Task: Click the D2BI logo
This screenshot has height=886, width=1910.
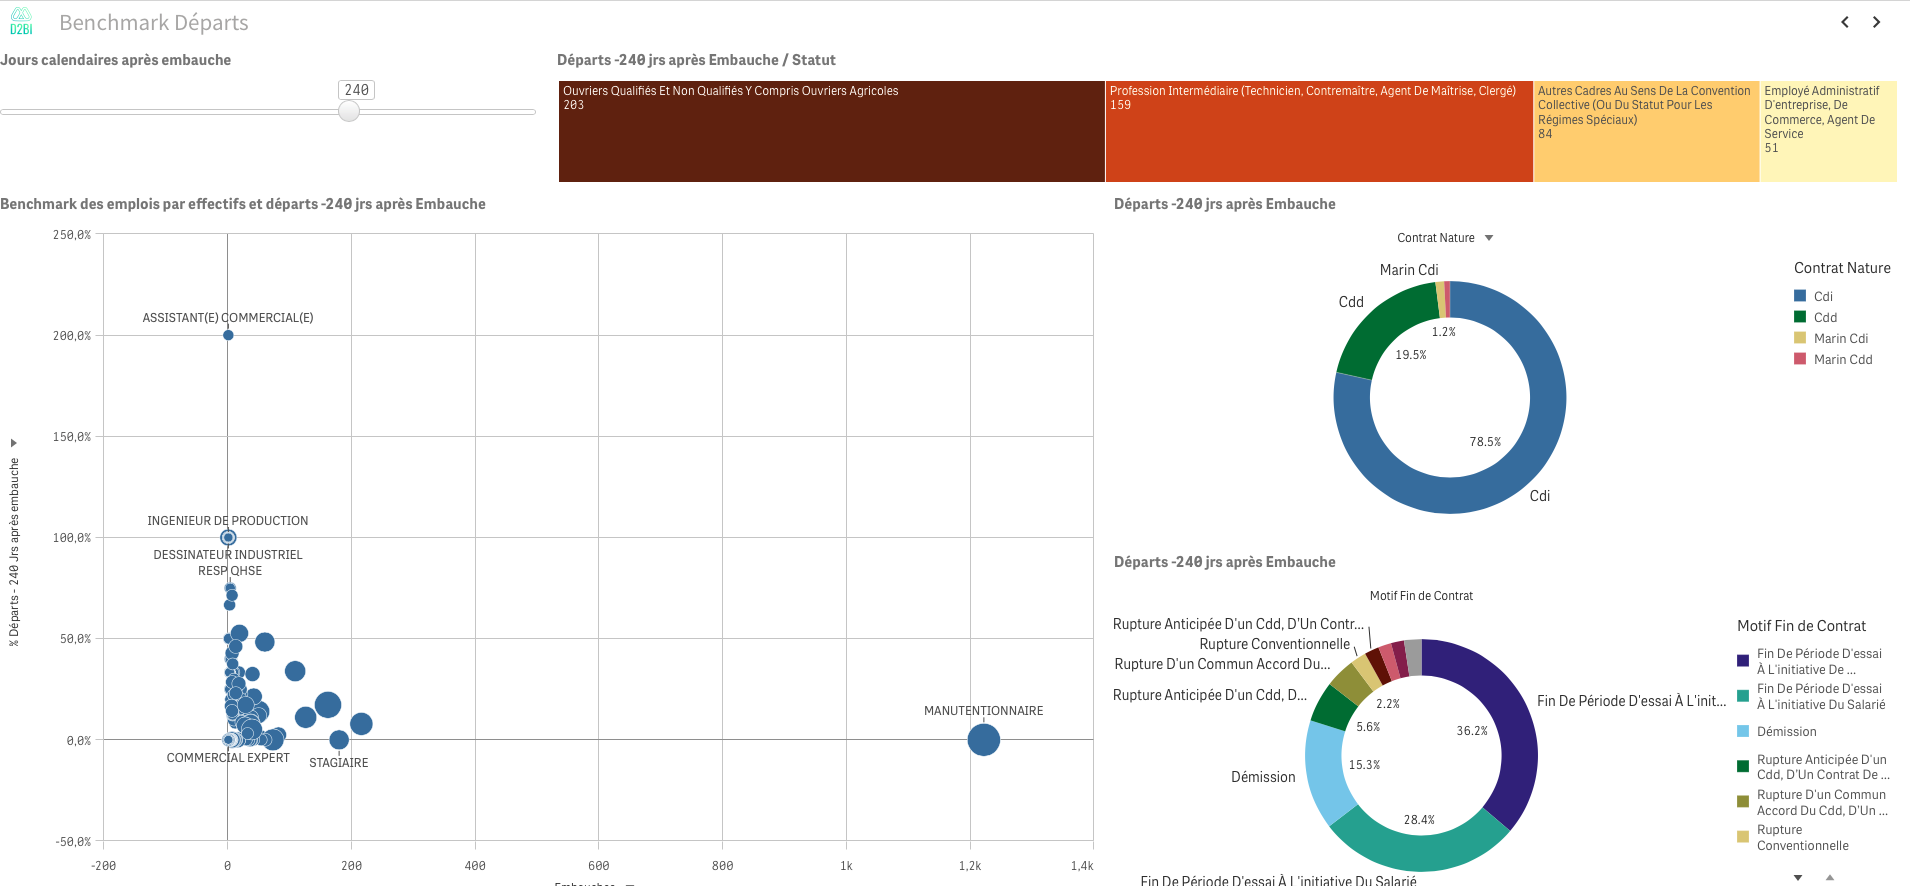Action: point(21,22)
